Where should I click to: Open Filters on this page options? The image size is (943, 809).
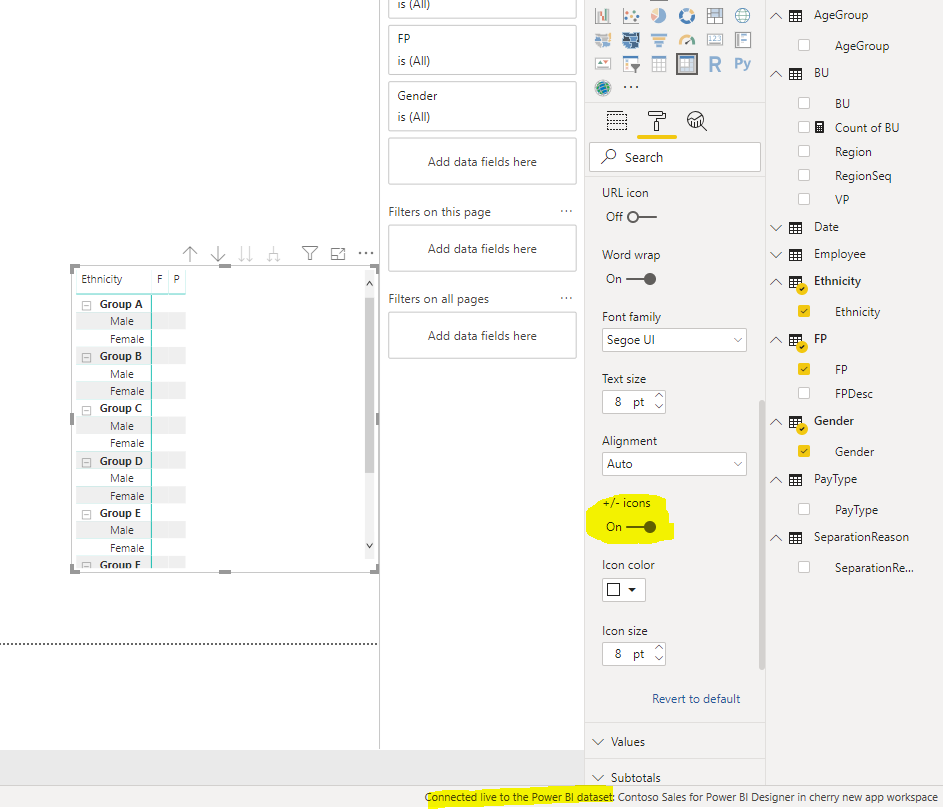pyautogui.click(x=566, y=211)
